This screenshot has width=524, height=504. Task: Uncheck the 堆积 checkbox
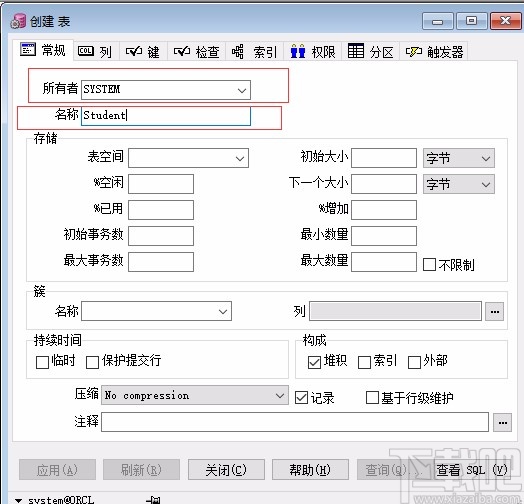(314, 362)
